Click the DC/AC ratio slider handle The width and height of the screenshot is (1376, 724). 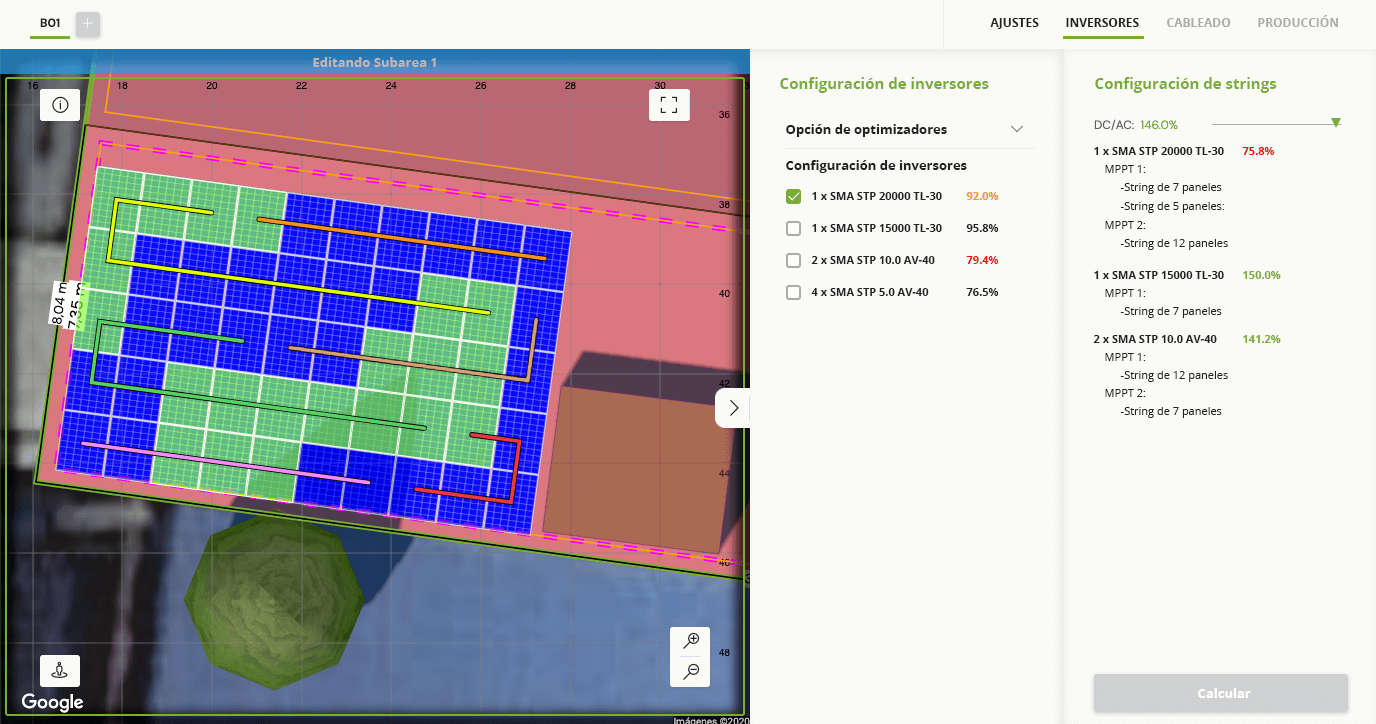coord(1336,123)
